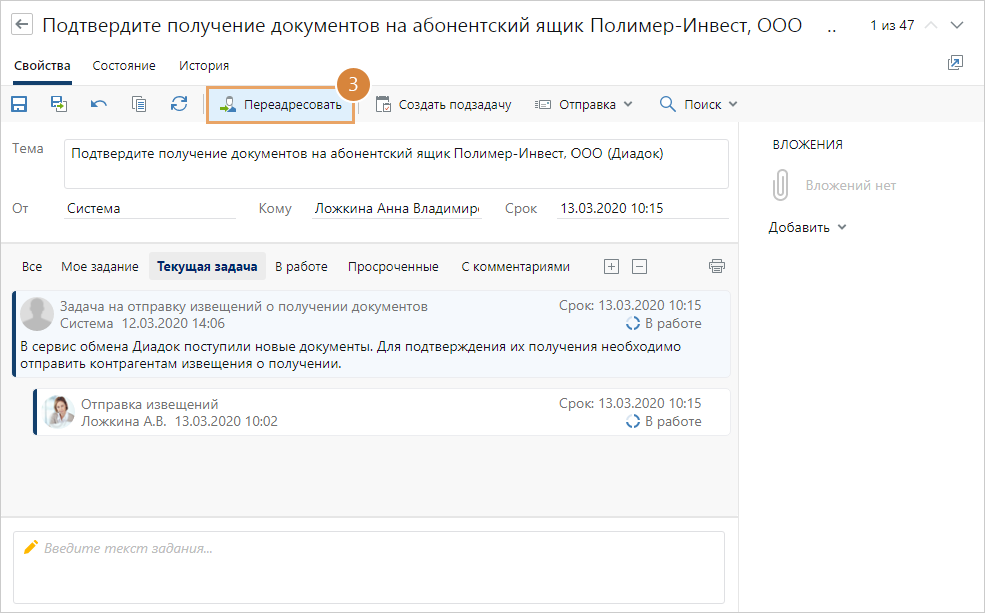Viewport: 985px width, 613px height.
Task: Click the Переадресовать button
Action: click(x=281, y=104)
